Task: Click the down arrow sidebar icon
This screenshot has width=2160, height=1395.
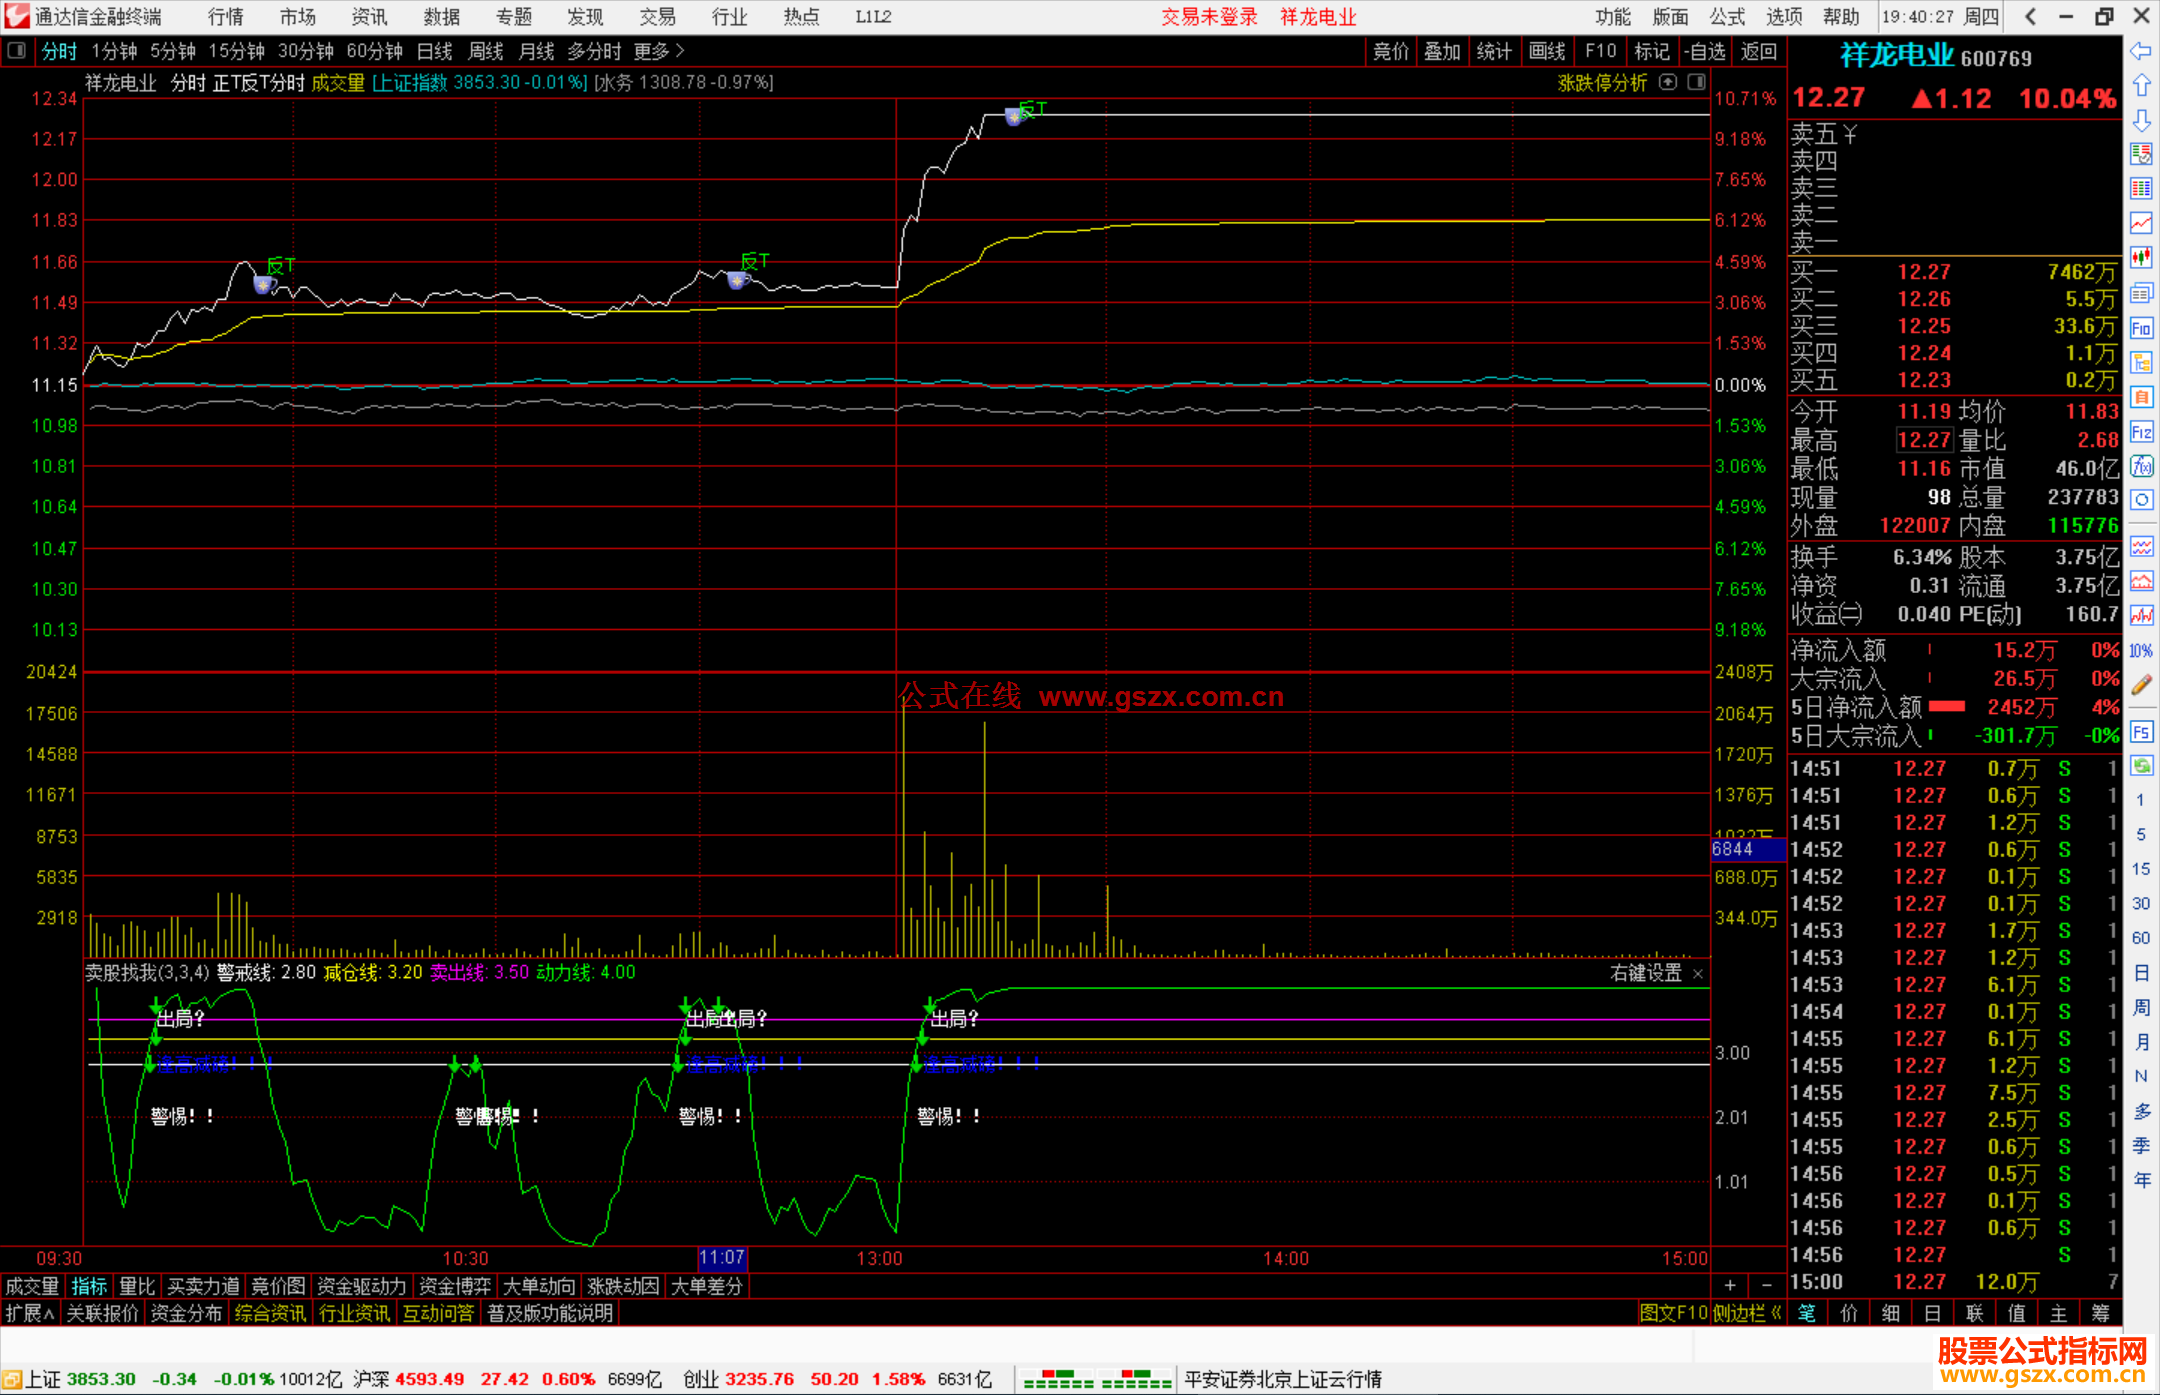Action: [2141, 121]
